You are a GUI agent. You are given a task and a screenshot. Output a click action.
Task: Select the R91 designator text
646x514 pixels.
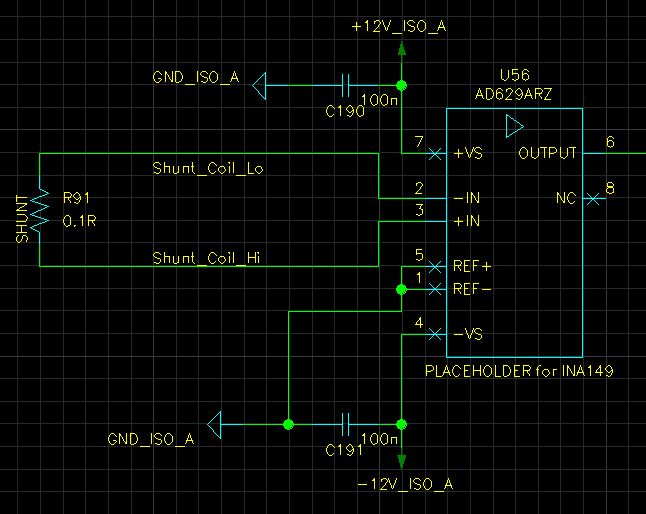[x=76, y=198]
